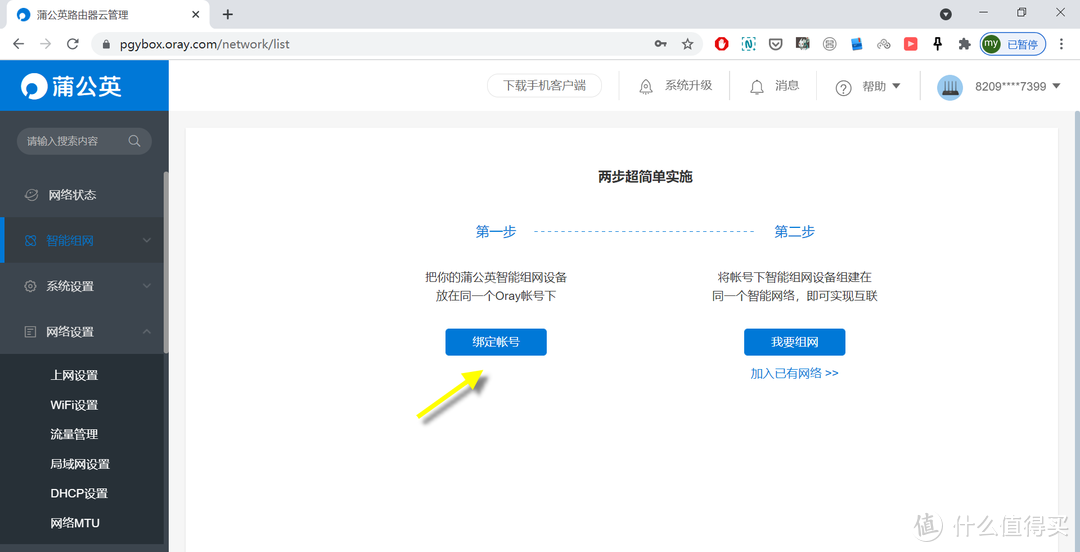The width and height of the screenshot is (1080, 552).
Task: Open WiFi设置 submenu item
Action: tap(74, 405)
